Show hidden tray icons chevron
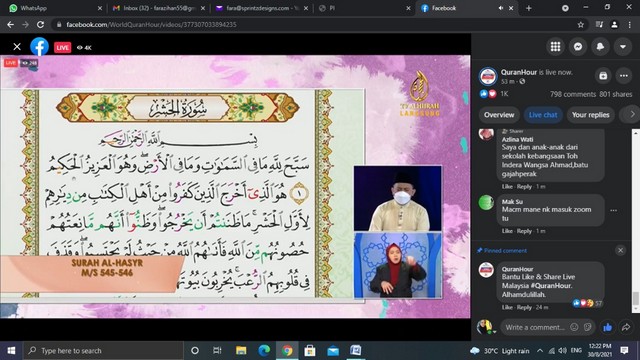The image size is (640, 360). [540, 351]
